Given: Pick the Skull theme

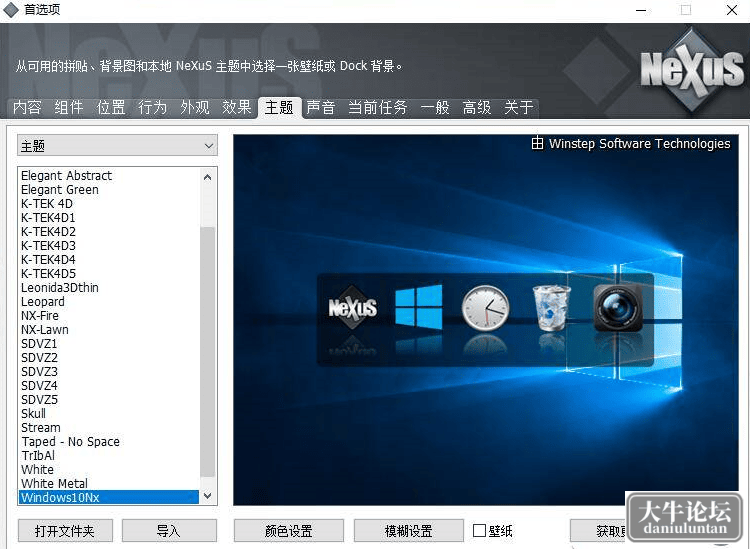Looking at the screenshot, I should [109, 413].
